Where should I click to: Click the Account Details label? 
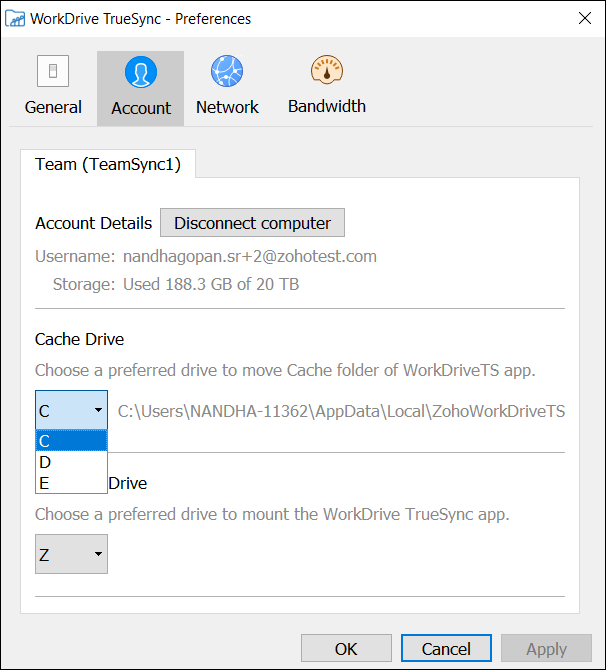[x=94, y=223]
